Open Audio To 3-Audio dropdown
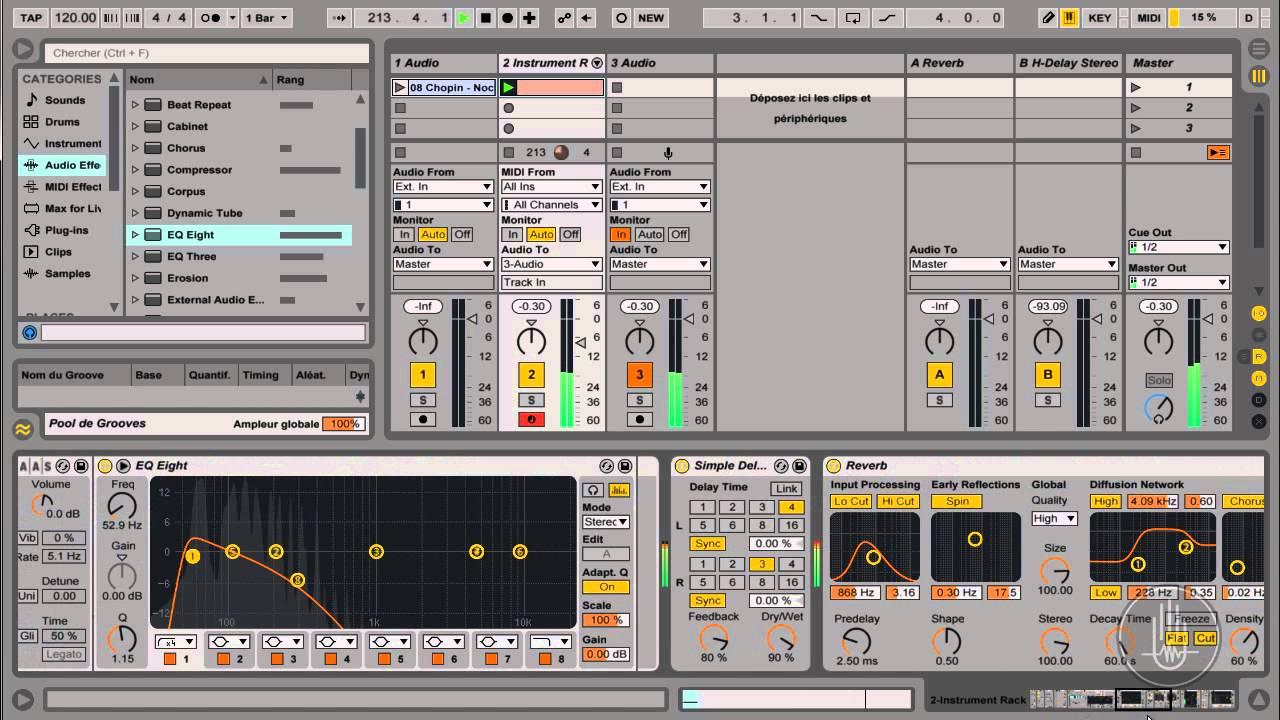The height and width of the screenshot is (720, 1280). click(551, 265)
